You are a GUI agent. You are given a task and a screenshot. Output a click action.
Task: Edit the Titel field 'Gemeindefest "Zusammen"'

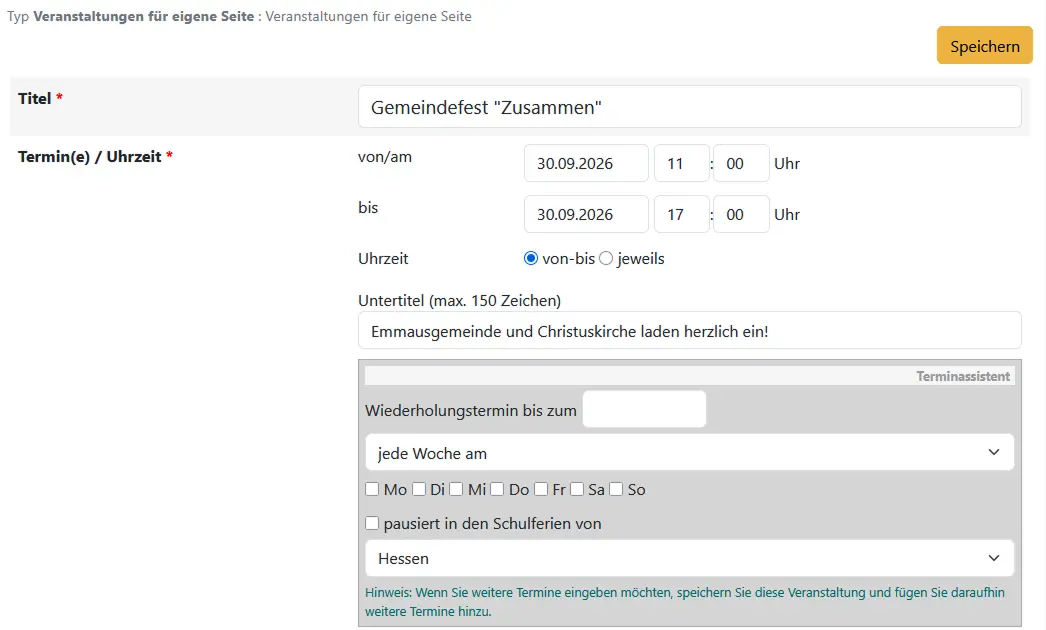tap(689, 107)
